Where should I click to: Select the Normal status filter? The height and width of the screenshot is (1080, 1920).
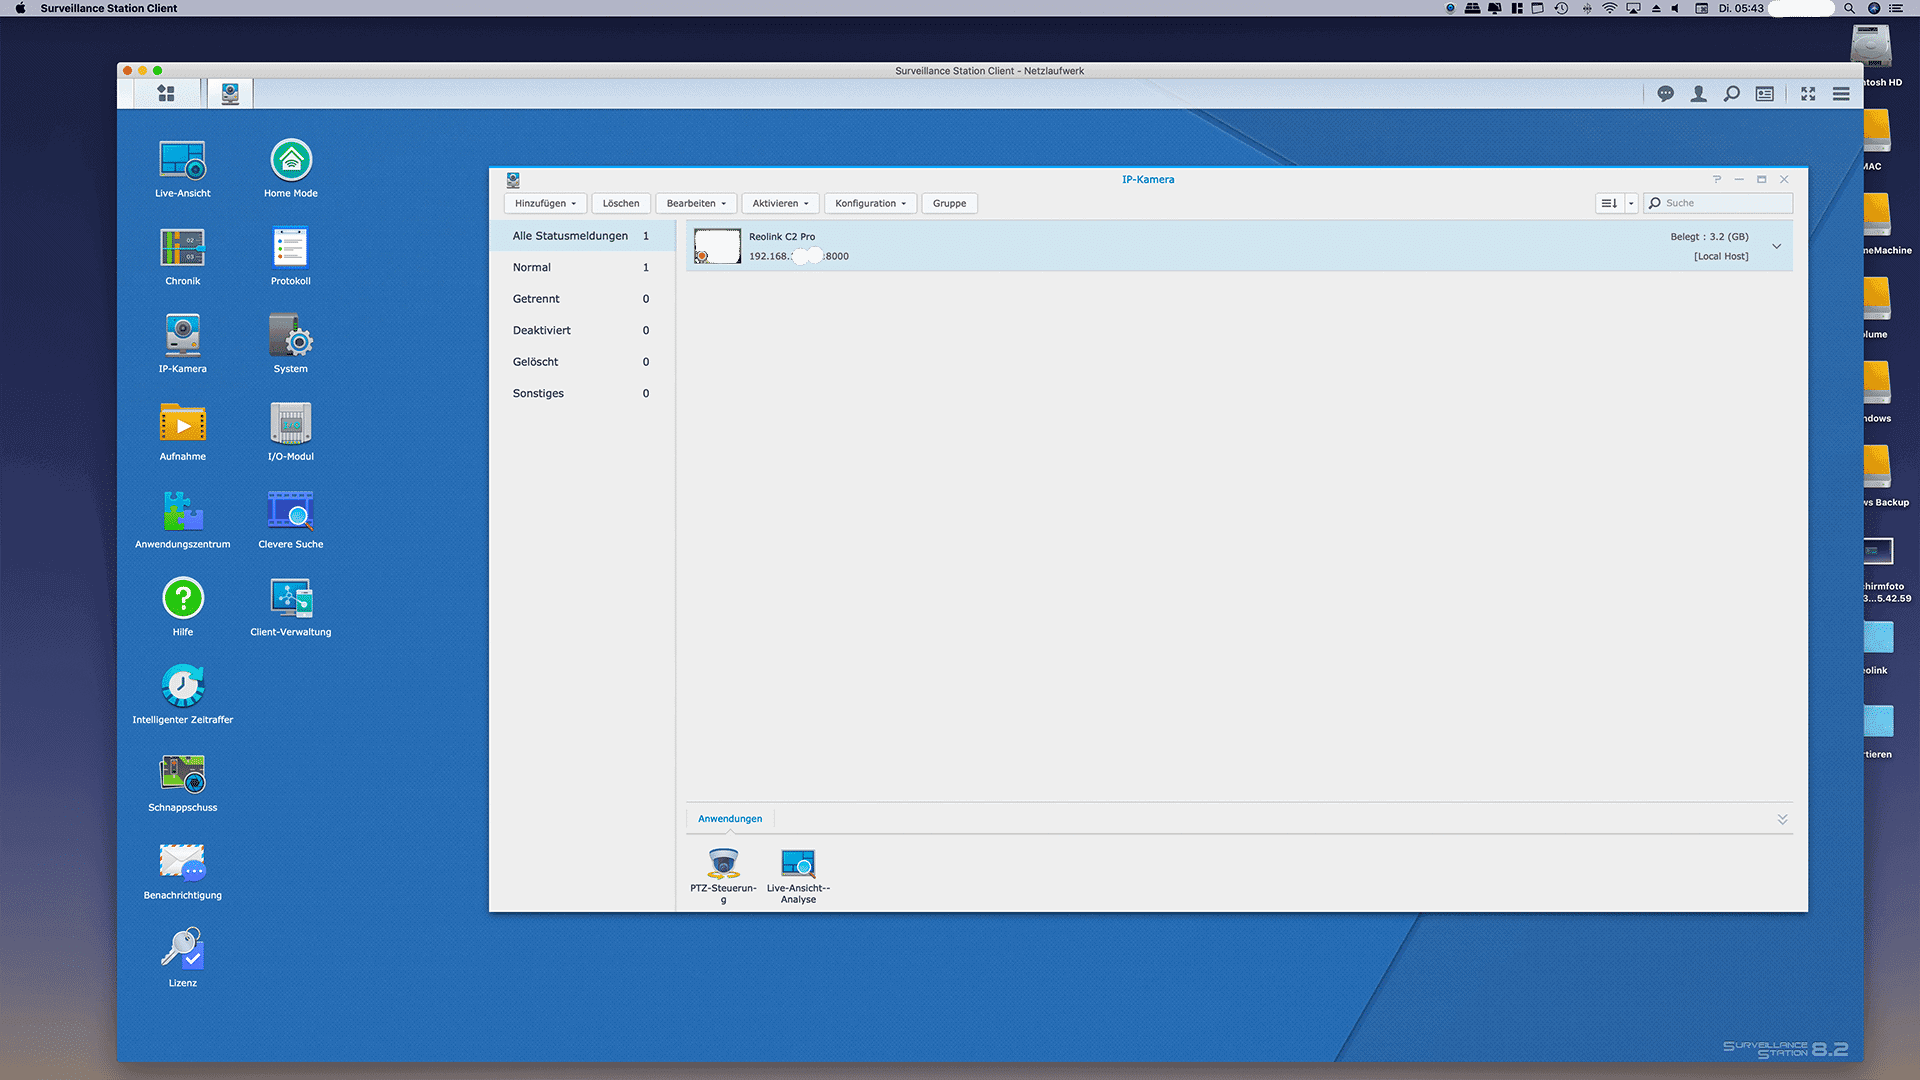(581, 267)
